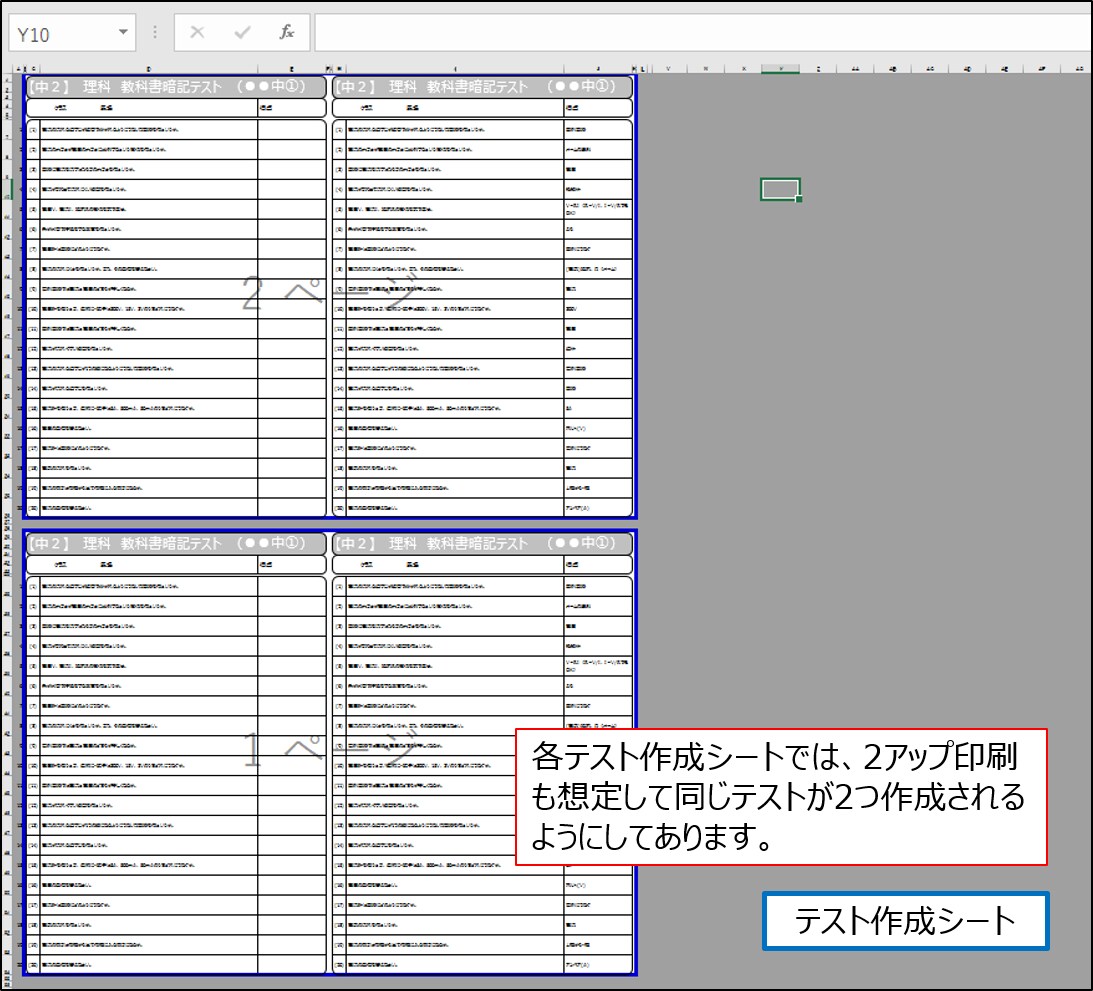Click the three-dot Name Box resize handle
The height and width of the screenshot is (991, 1093).
(x=155, y=33)
